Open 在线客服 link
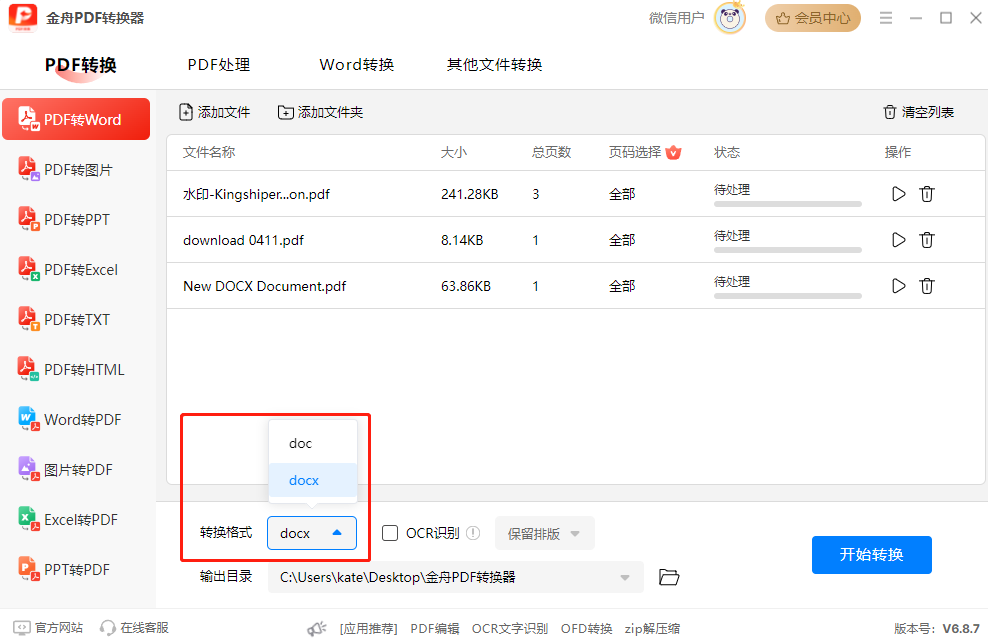This screenshot has width=988, height=643. [134, 628]
